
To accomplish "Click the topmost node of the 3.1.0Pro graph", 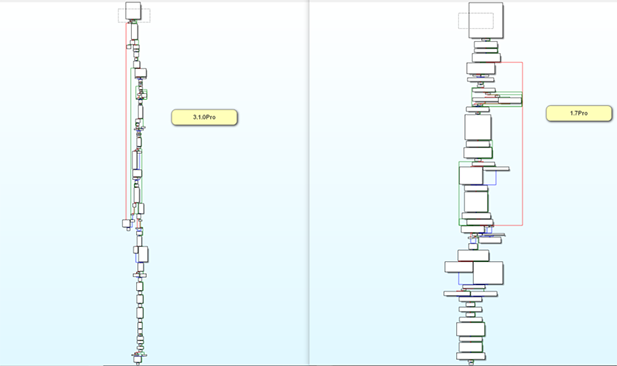I will [133, 11].
